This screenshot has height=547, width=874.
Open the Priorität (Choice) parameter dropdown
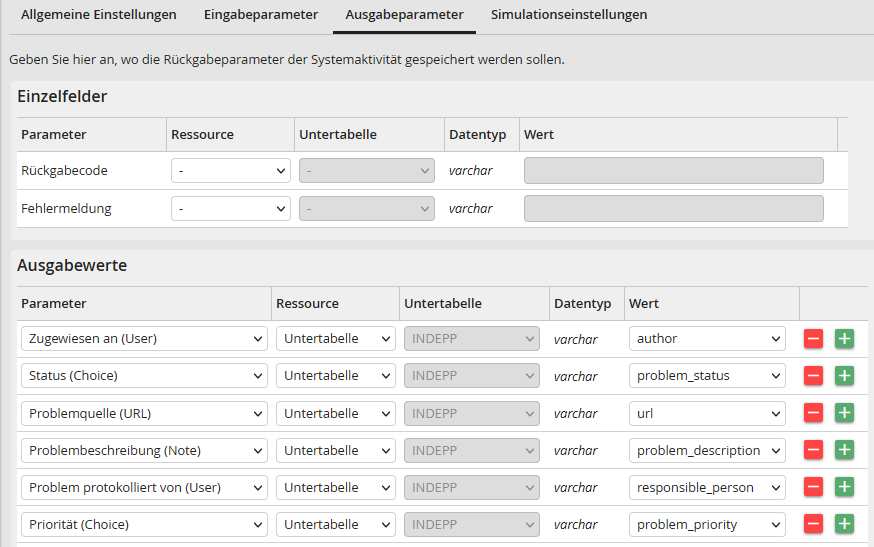[144, 524]
